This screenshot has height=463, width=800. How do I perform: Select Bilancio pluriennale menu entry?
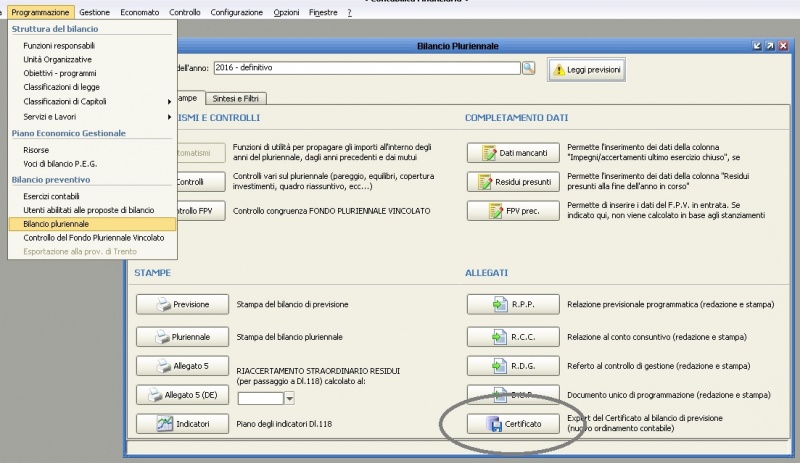click(x=56, y=224)
